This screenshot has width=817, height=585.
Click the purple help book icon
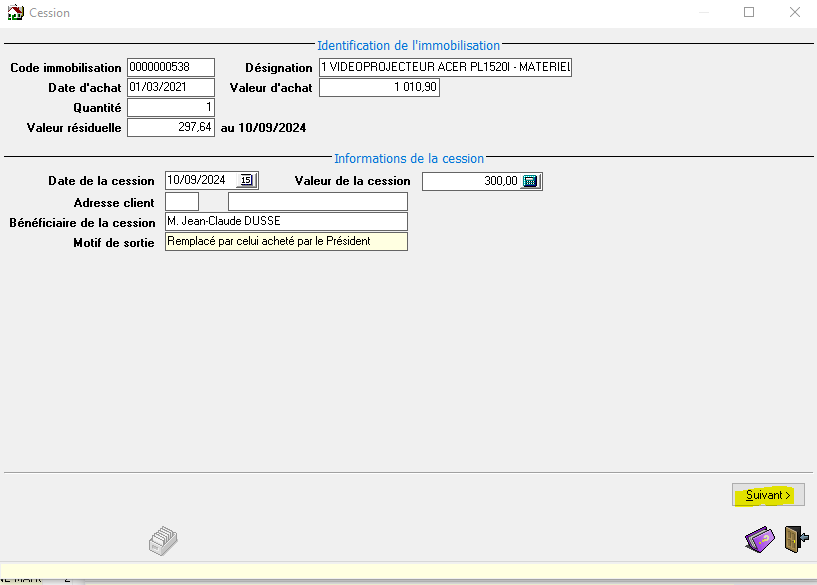(760, 539)
